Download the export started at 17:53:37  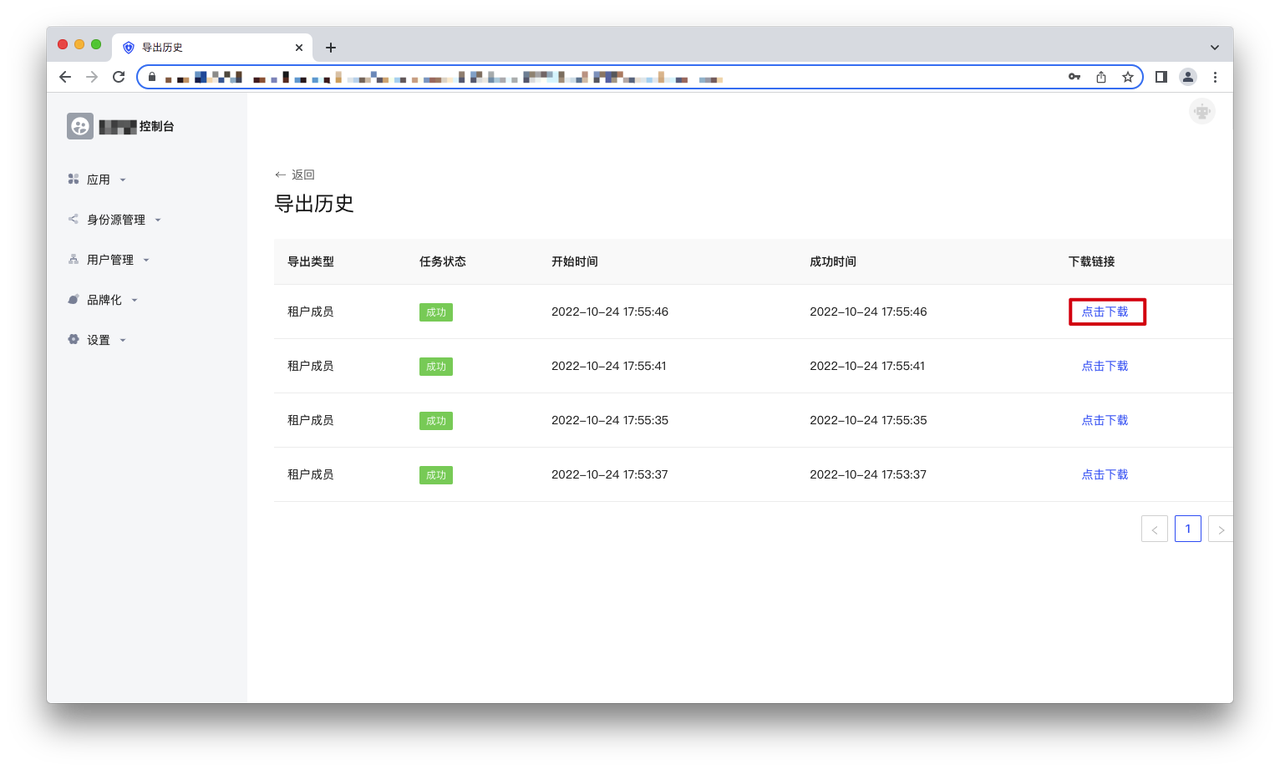point(1104,475)
